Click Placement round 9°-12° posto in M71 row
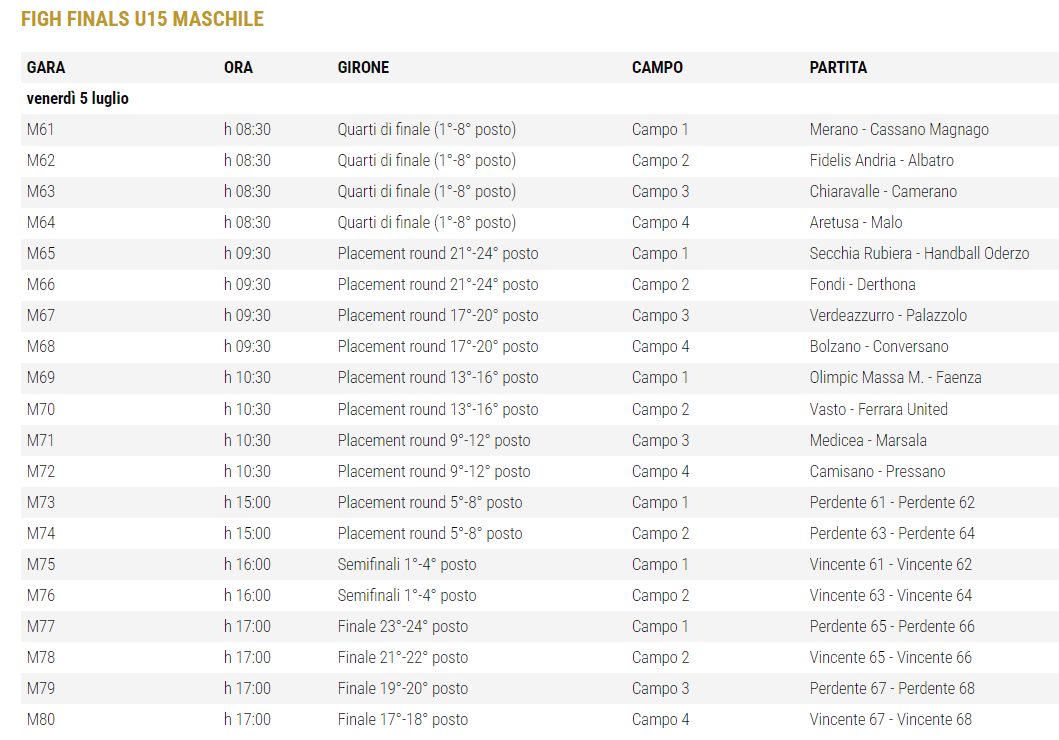The width and height of the screenshot is (1059, 740). click(x=434, y=441)
